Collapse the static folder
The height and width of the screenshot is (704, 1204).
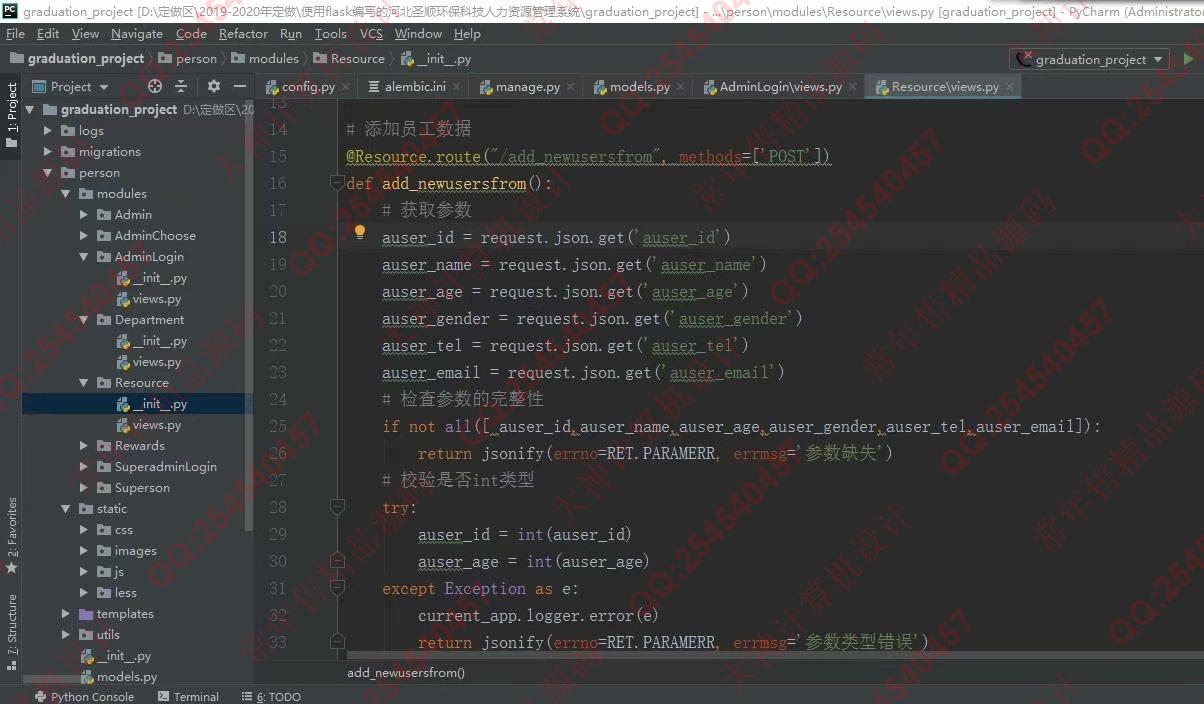(x=66, y=509)
